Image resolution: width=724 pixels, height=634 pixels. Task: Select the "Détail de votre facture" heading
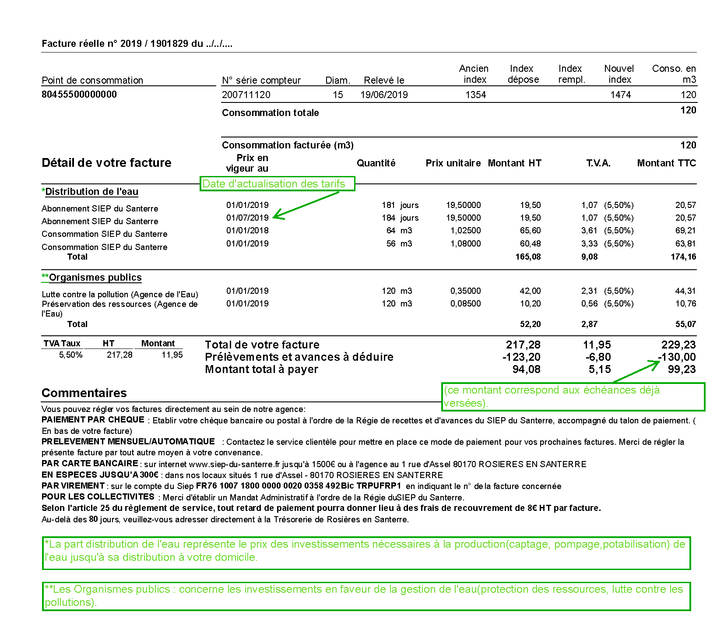click(106, 163)
